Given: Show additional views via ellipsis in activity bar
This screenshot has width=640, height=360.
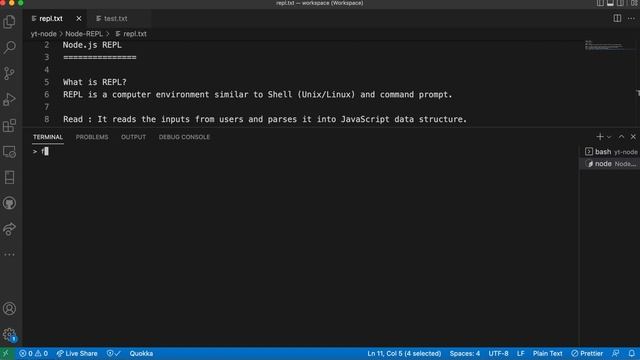Looking at the screenshot, I should coord(9,254).
